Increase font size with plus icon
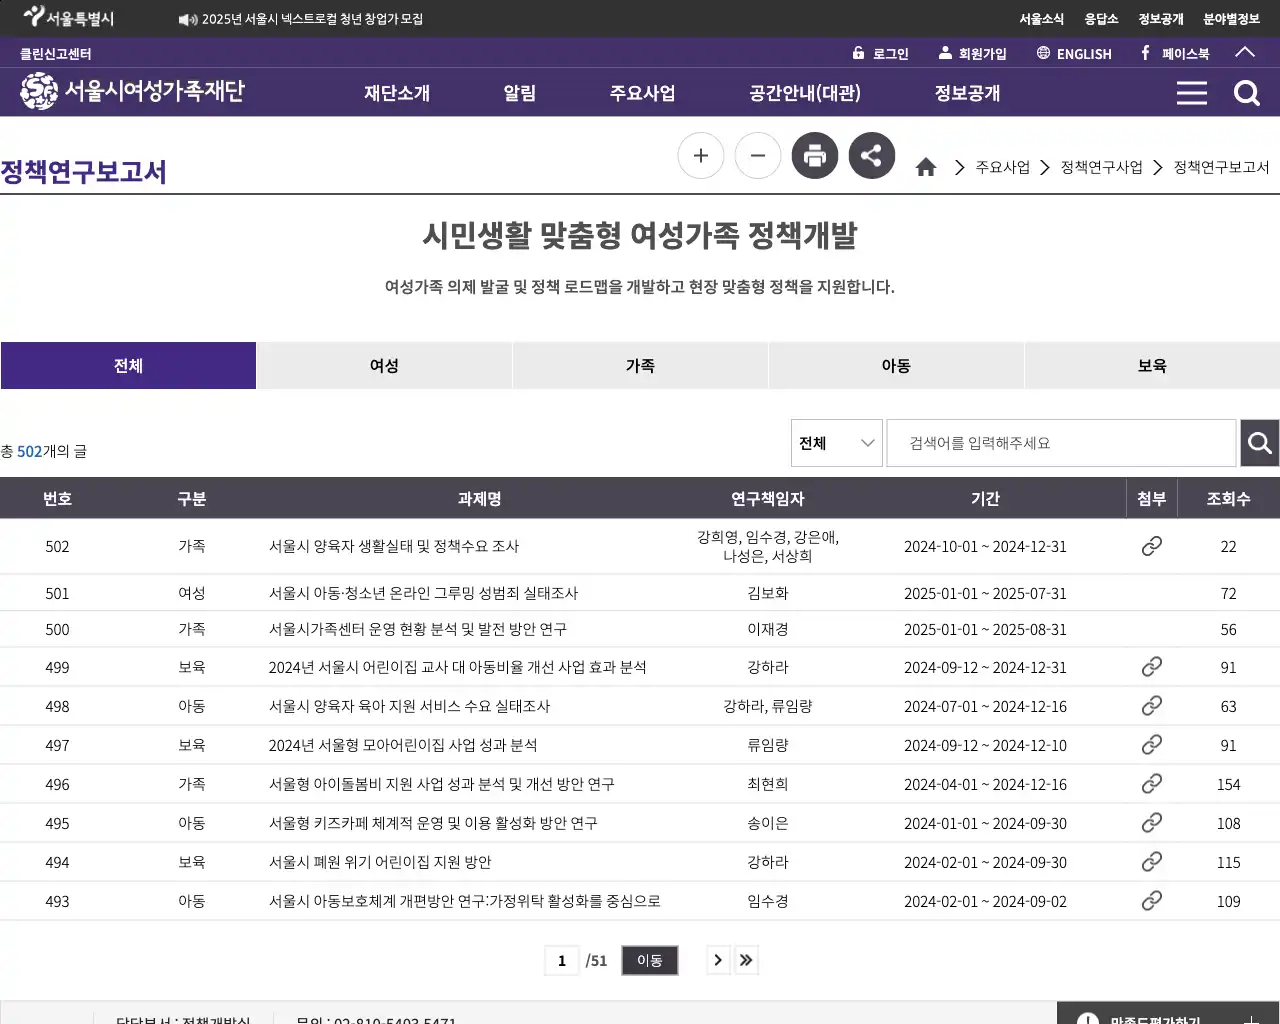Image resolution: width=1280 pixels, height=1024 pixels. click(x=700, y=155)
